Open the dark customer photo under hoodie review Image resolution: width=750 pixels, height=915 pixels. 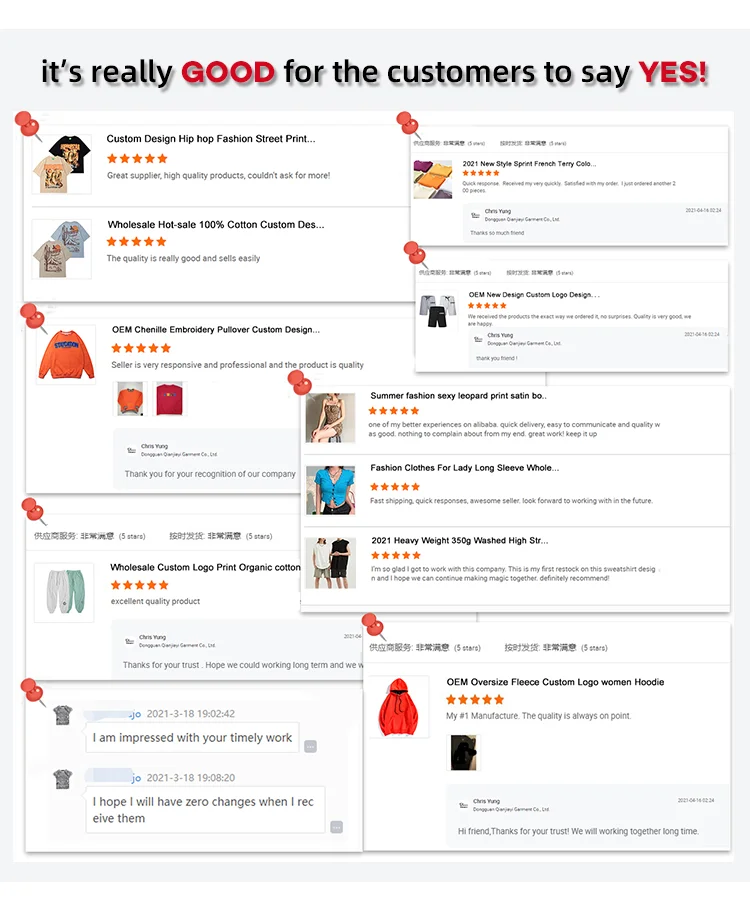[464, 753]
